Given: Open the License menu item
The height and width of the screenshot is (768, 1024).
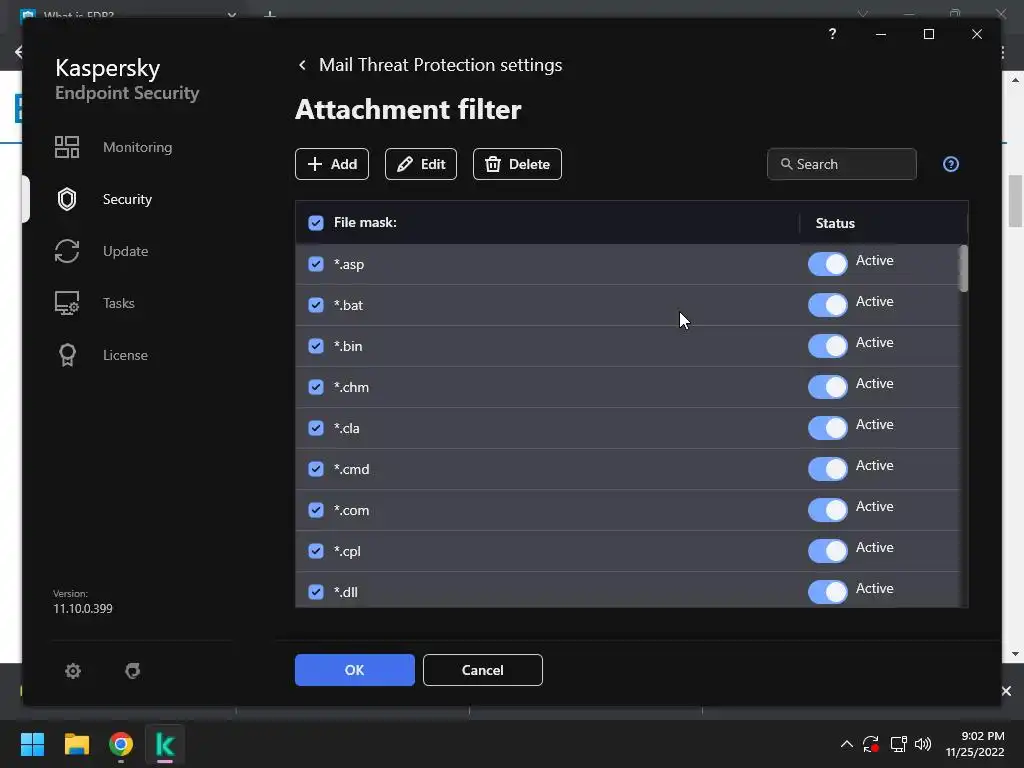Looking at the screenshot, I should pyautogui.click(x=125, y=355).
